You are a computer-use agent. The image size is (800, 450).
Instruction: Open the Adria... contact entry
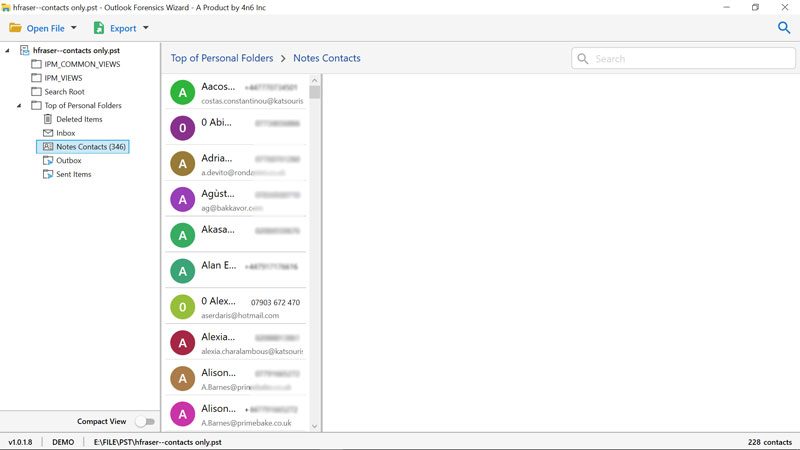[x=236, y=163]
